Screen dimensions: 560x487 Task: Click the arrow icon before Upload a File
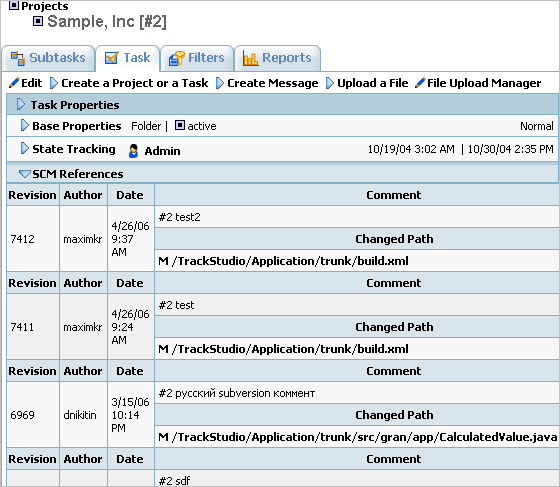tap(330, 83)
